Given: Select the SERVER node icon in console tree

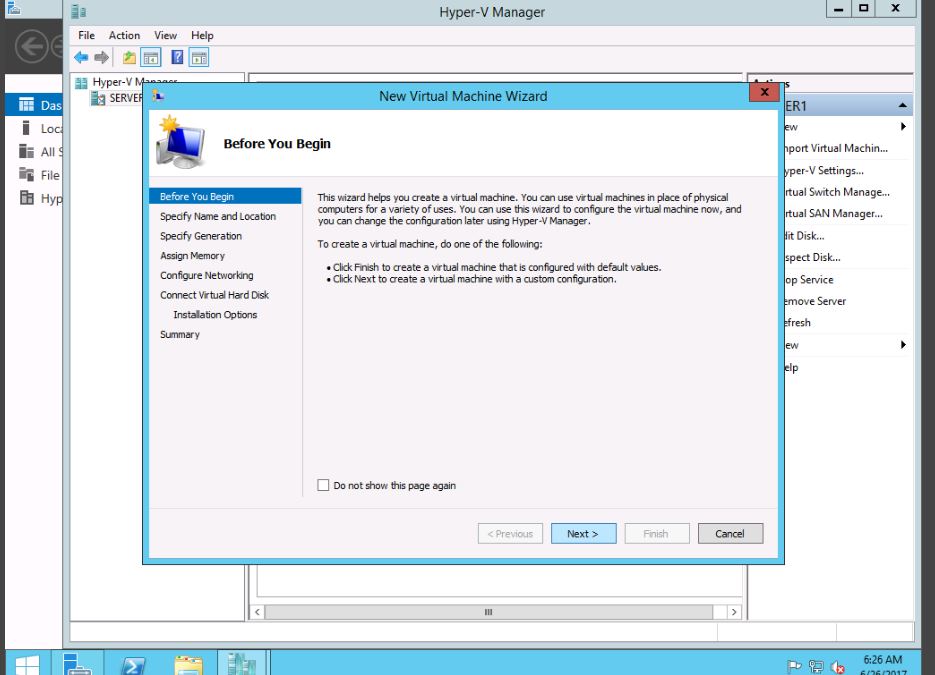Looking at the screenshot, I should click(x=98, y=98).
